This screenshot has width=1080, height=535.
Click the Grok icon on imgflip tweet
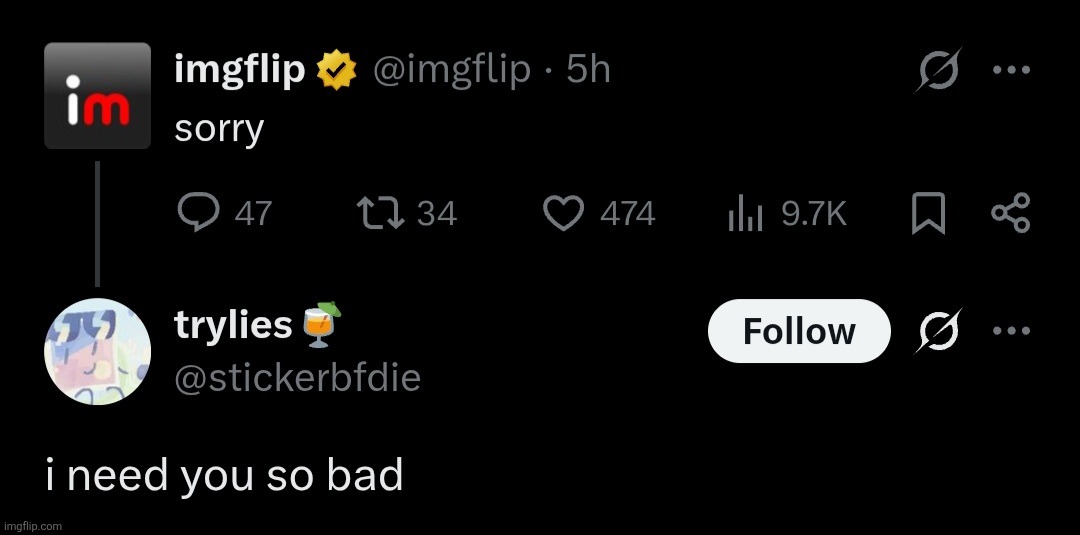click(938, 69)
